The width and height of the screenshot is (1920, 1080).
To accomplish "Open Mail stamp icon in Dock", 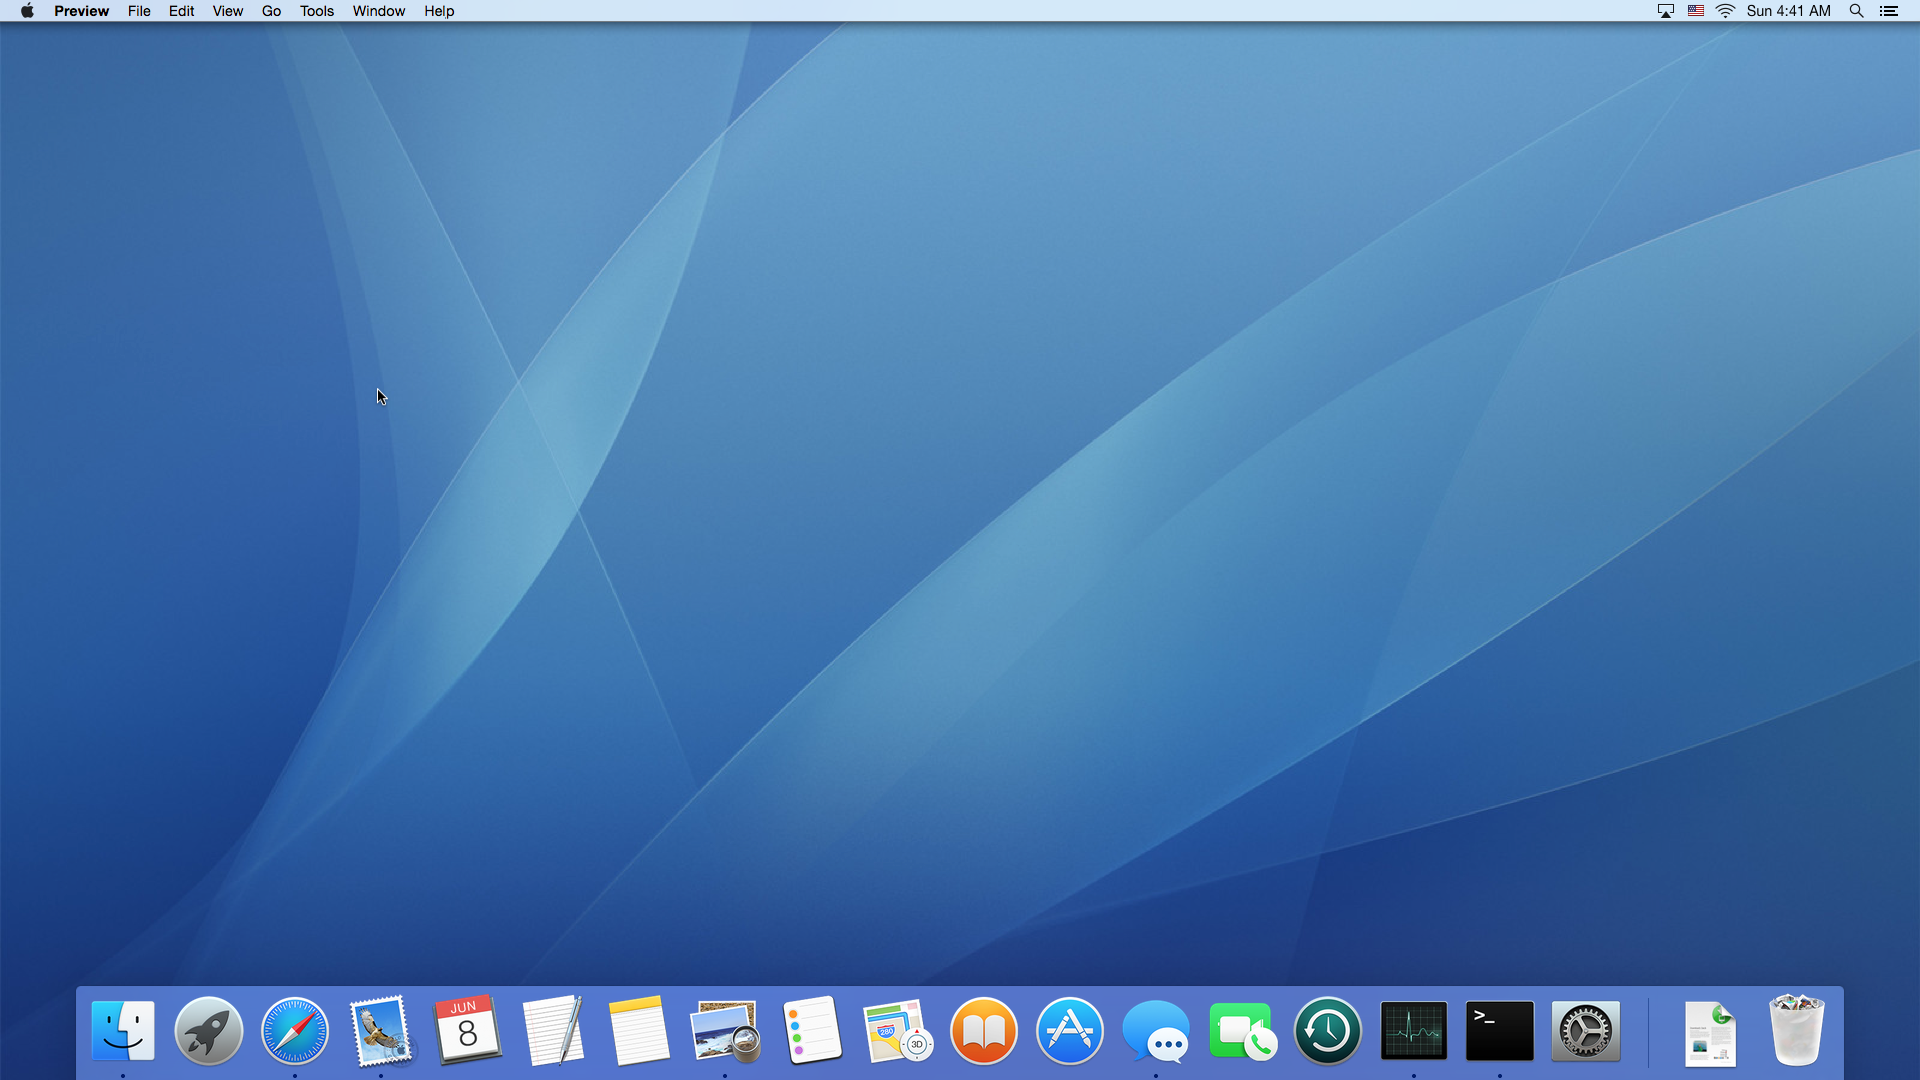I will [x=381, y=1030].
